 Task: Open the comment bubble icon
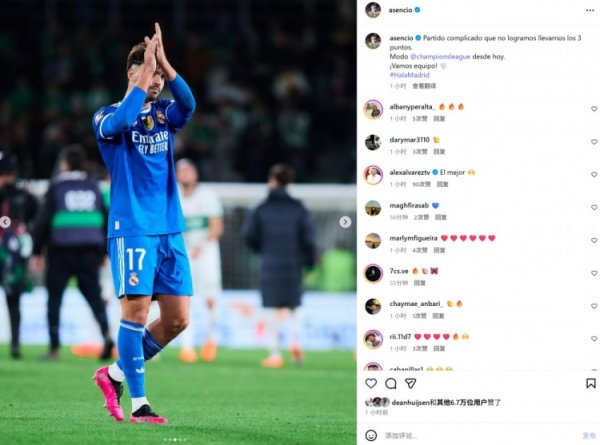tap(391, 383)
